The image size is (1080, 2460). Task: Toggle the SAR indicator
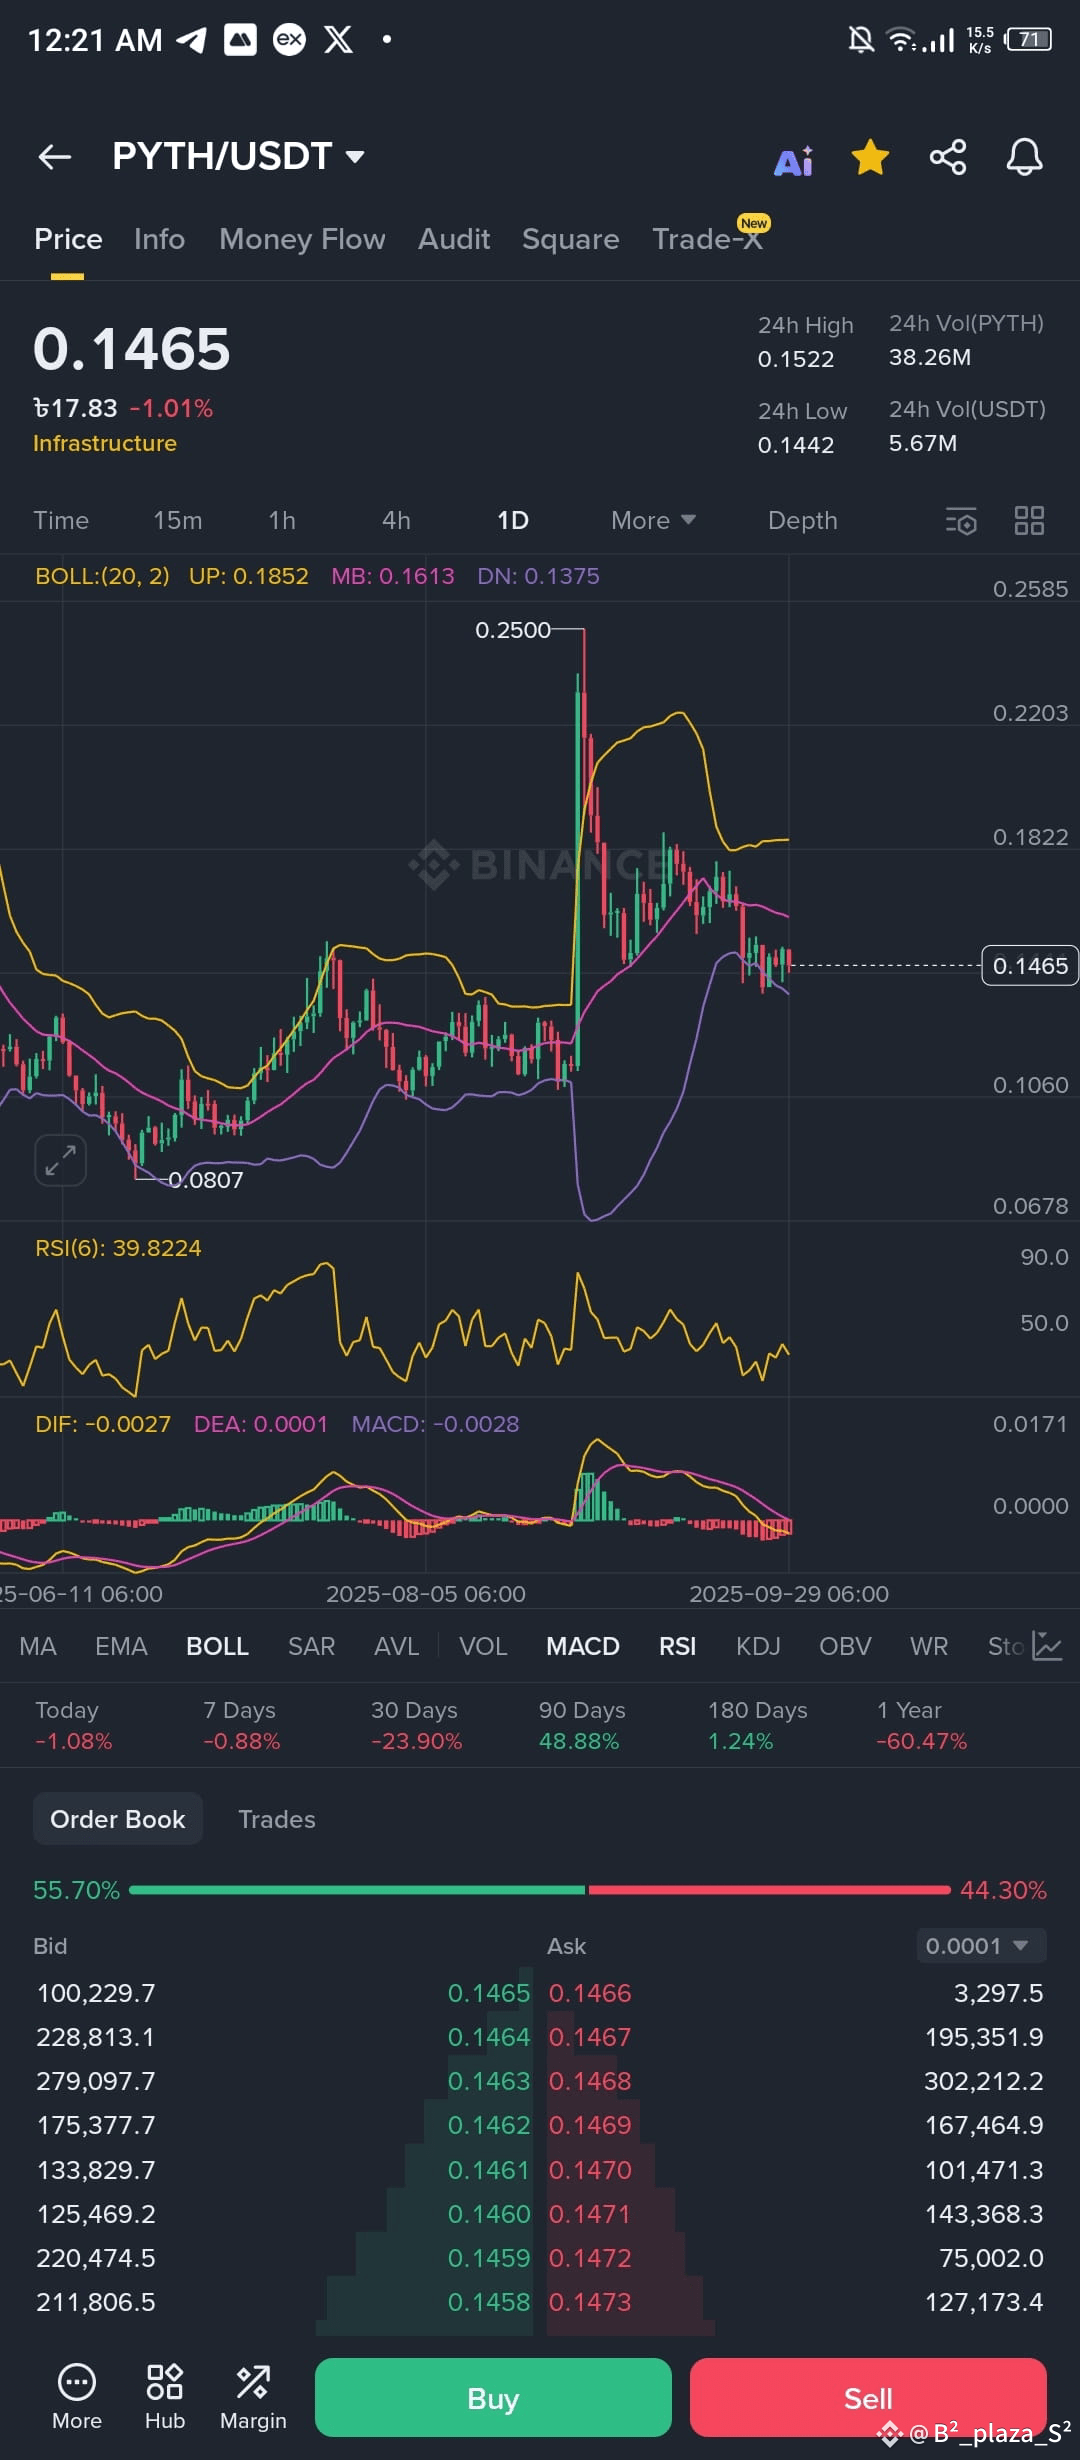pos(311,1646)
